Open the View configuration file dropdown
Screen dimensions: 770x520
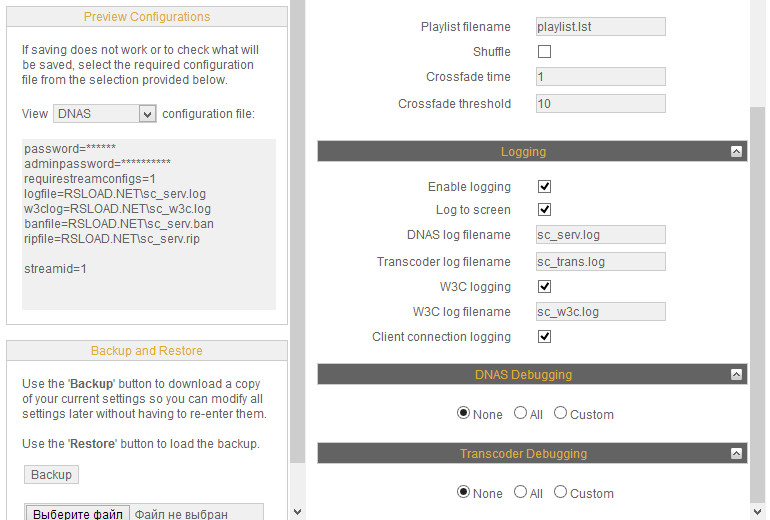[x=105, y=114]
